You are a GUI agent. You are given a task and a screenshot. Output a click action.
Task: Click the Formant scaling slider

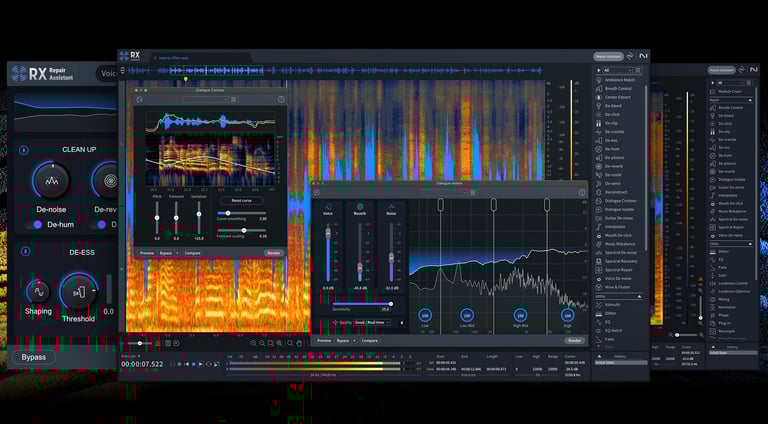[241, 230]
